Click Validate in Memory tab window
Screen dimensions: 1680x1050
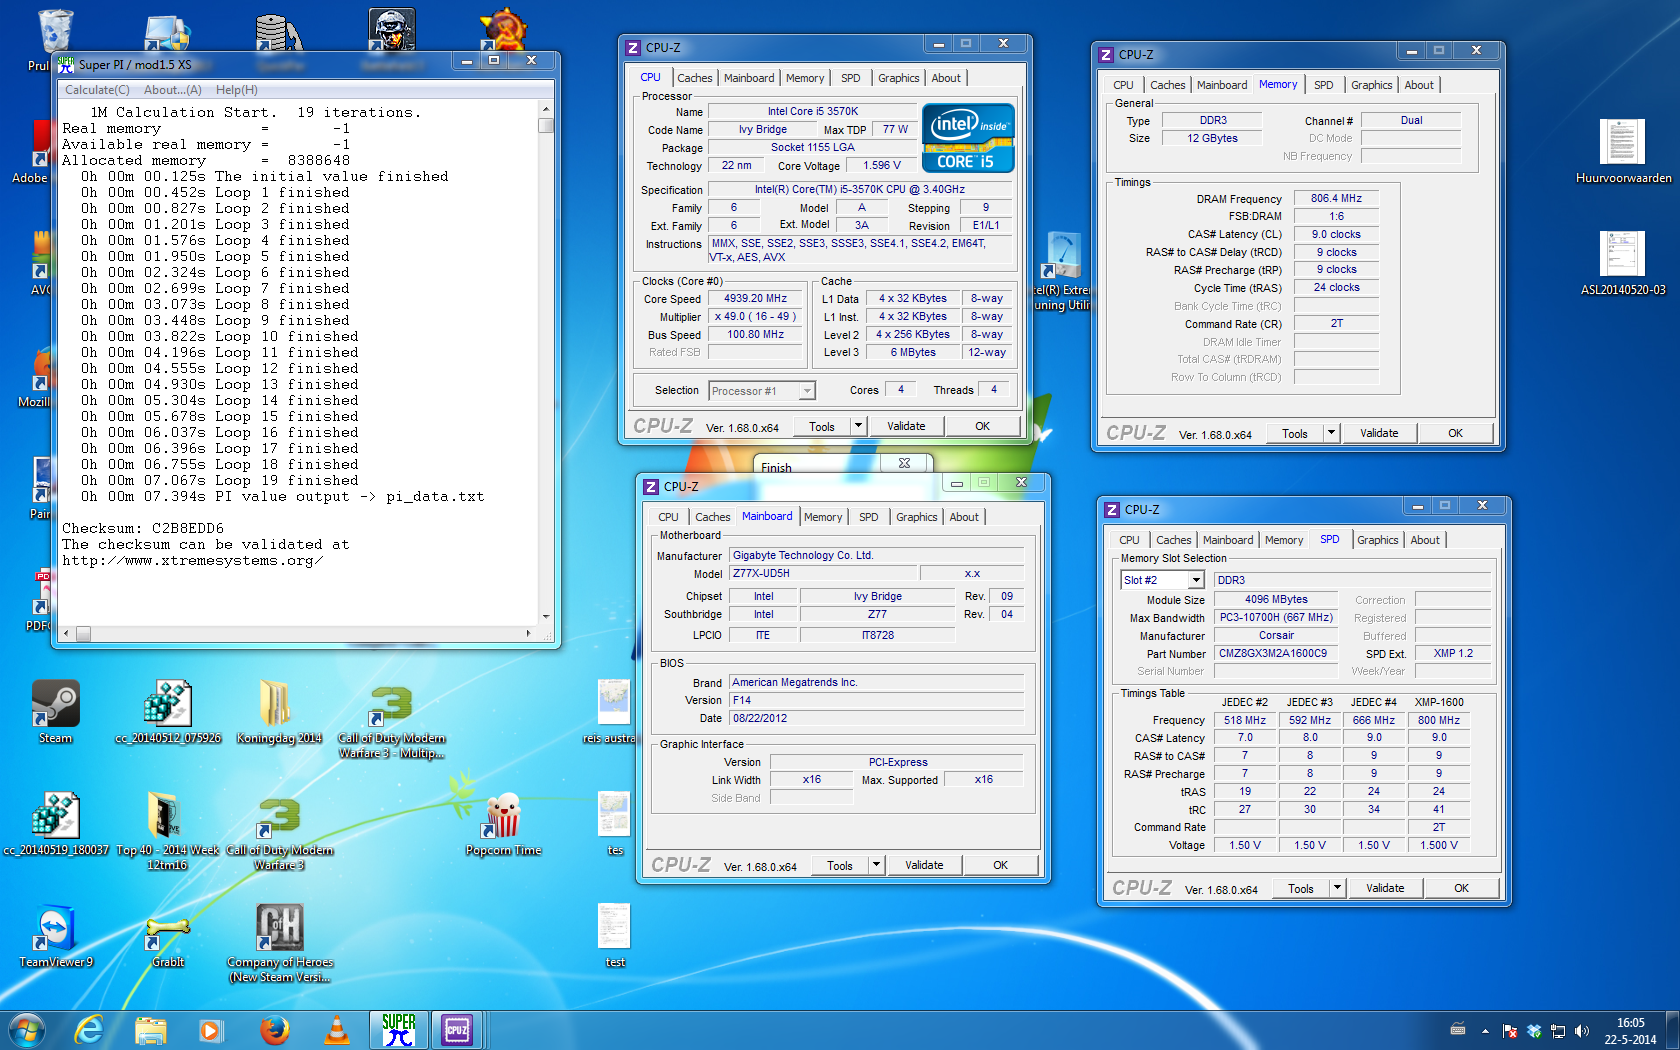click(x=1379, y=433)
